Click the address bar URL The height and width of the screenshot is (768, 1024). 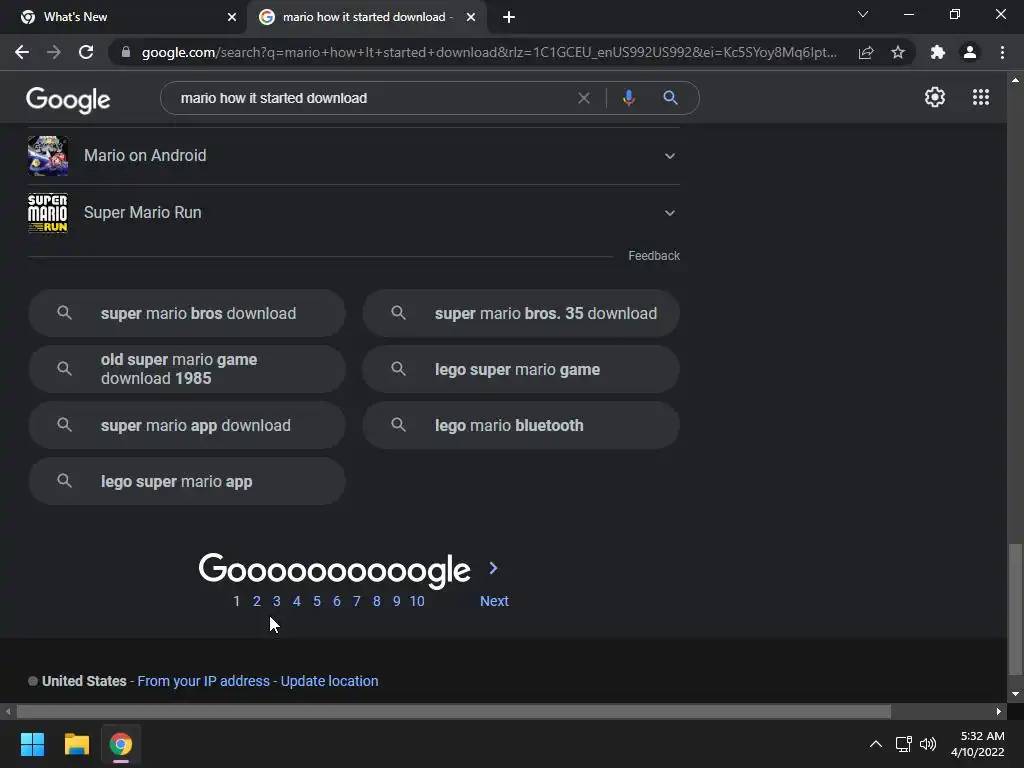pos(488,52)
